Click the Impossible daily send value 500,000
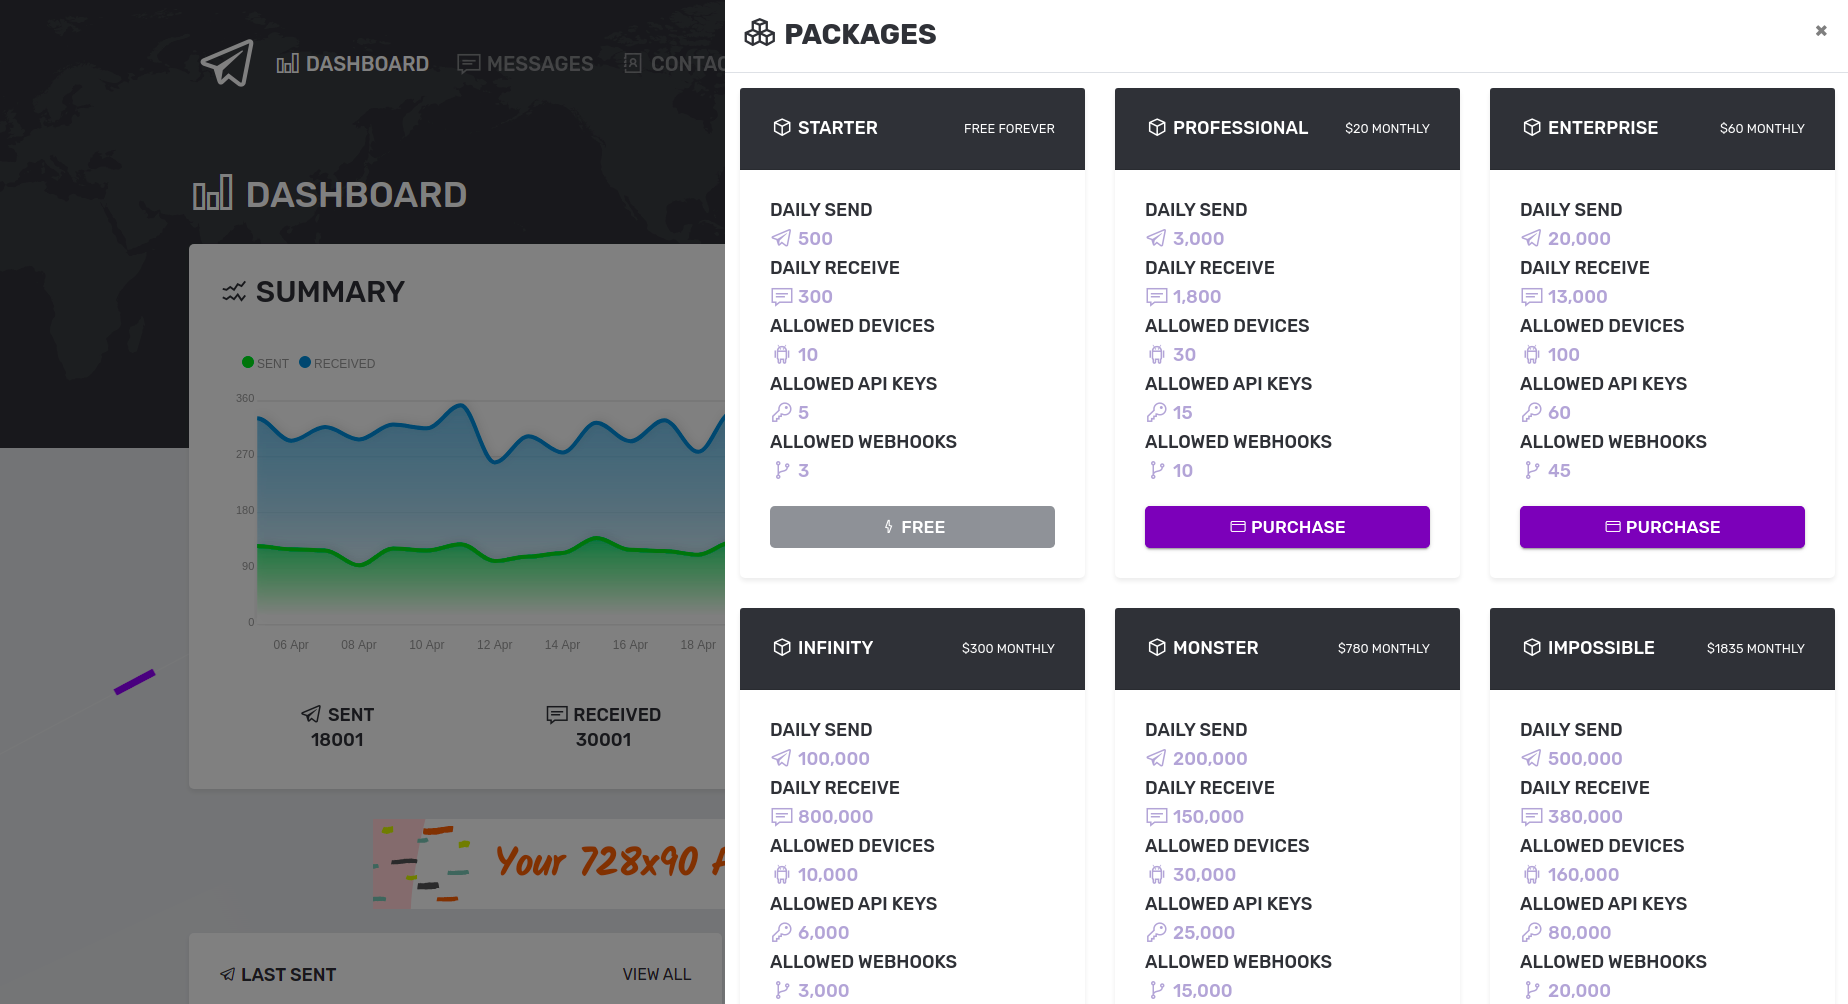1848x1004 pixels. pyautogui.click(x=1585, y=759)
